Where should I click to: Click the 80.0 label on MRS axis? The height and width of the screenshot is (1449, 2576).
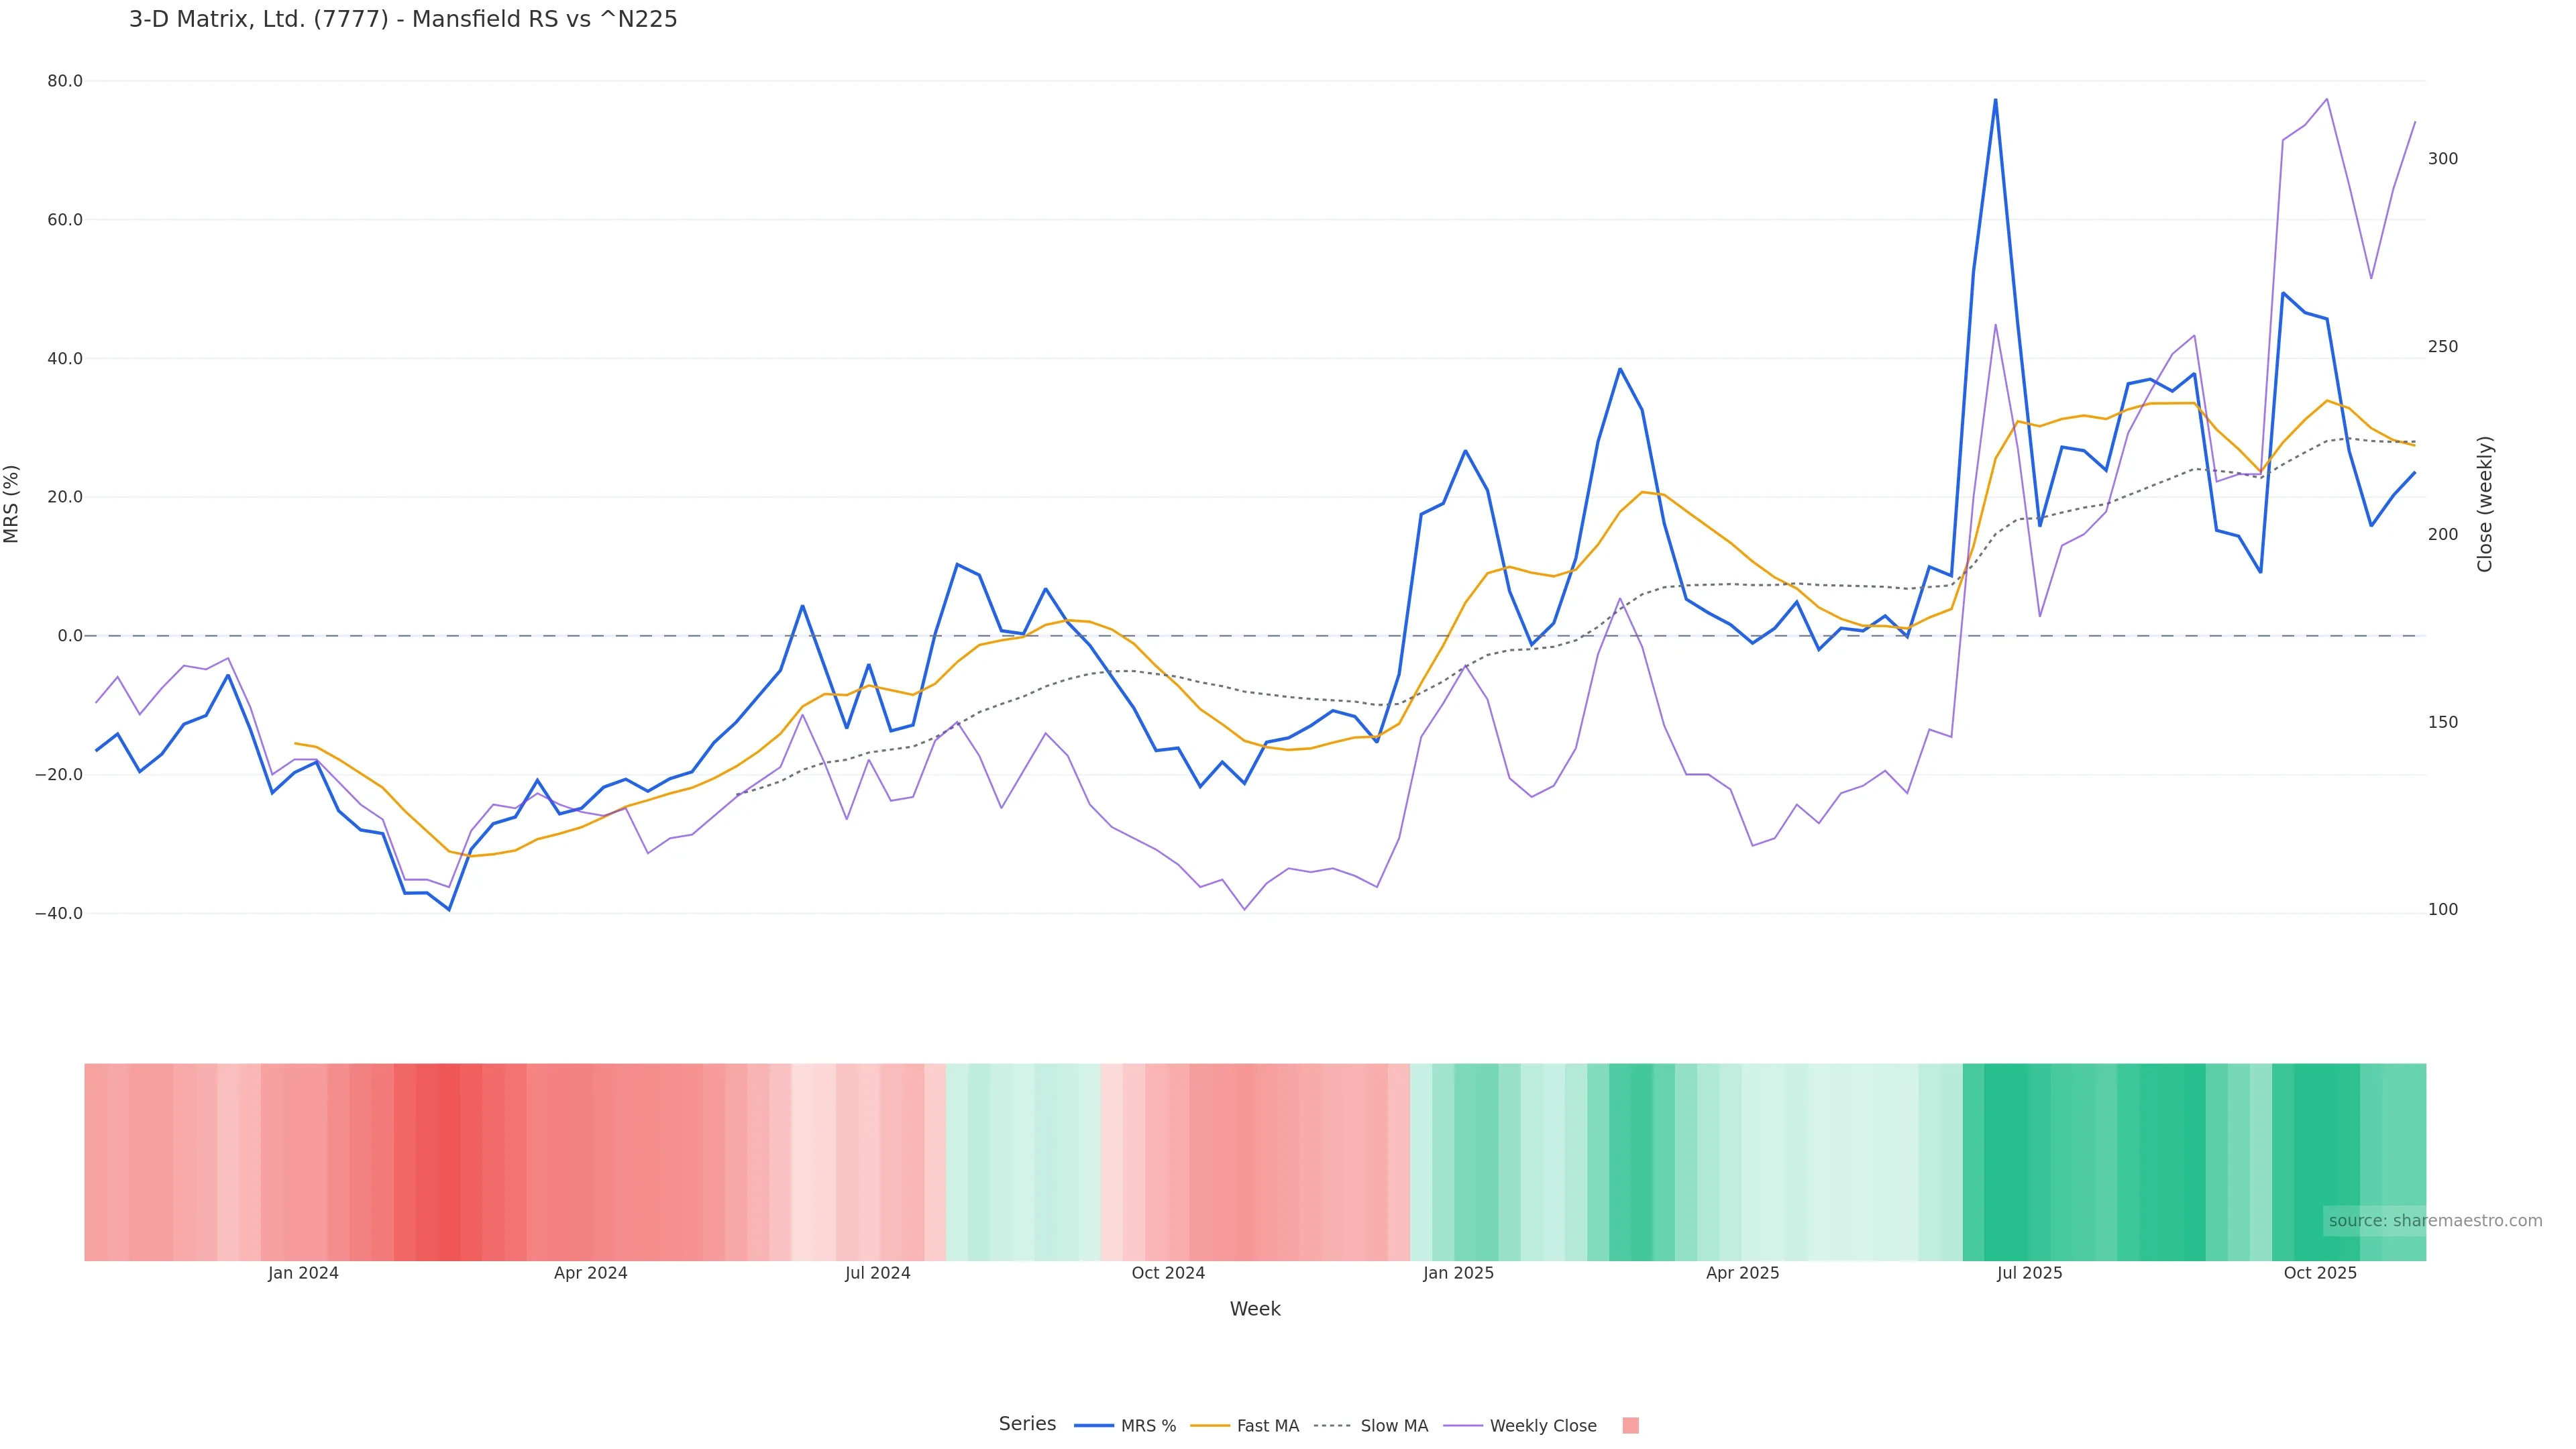pos(65,81)
